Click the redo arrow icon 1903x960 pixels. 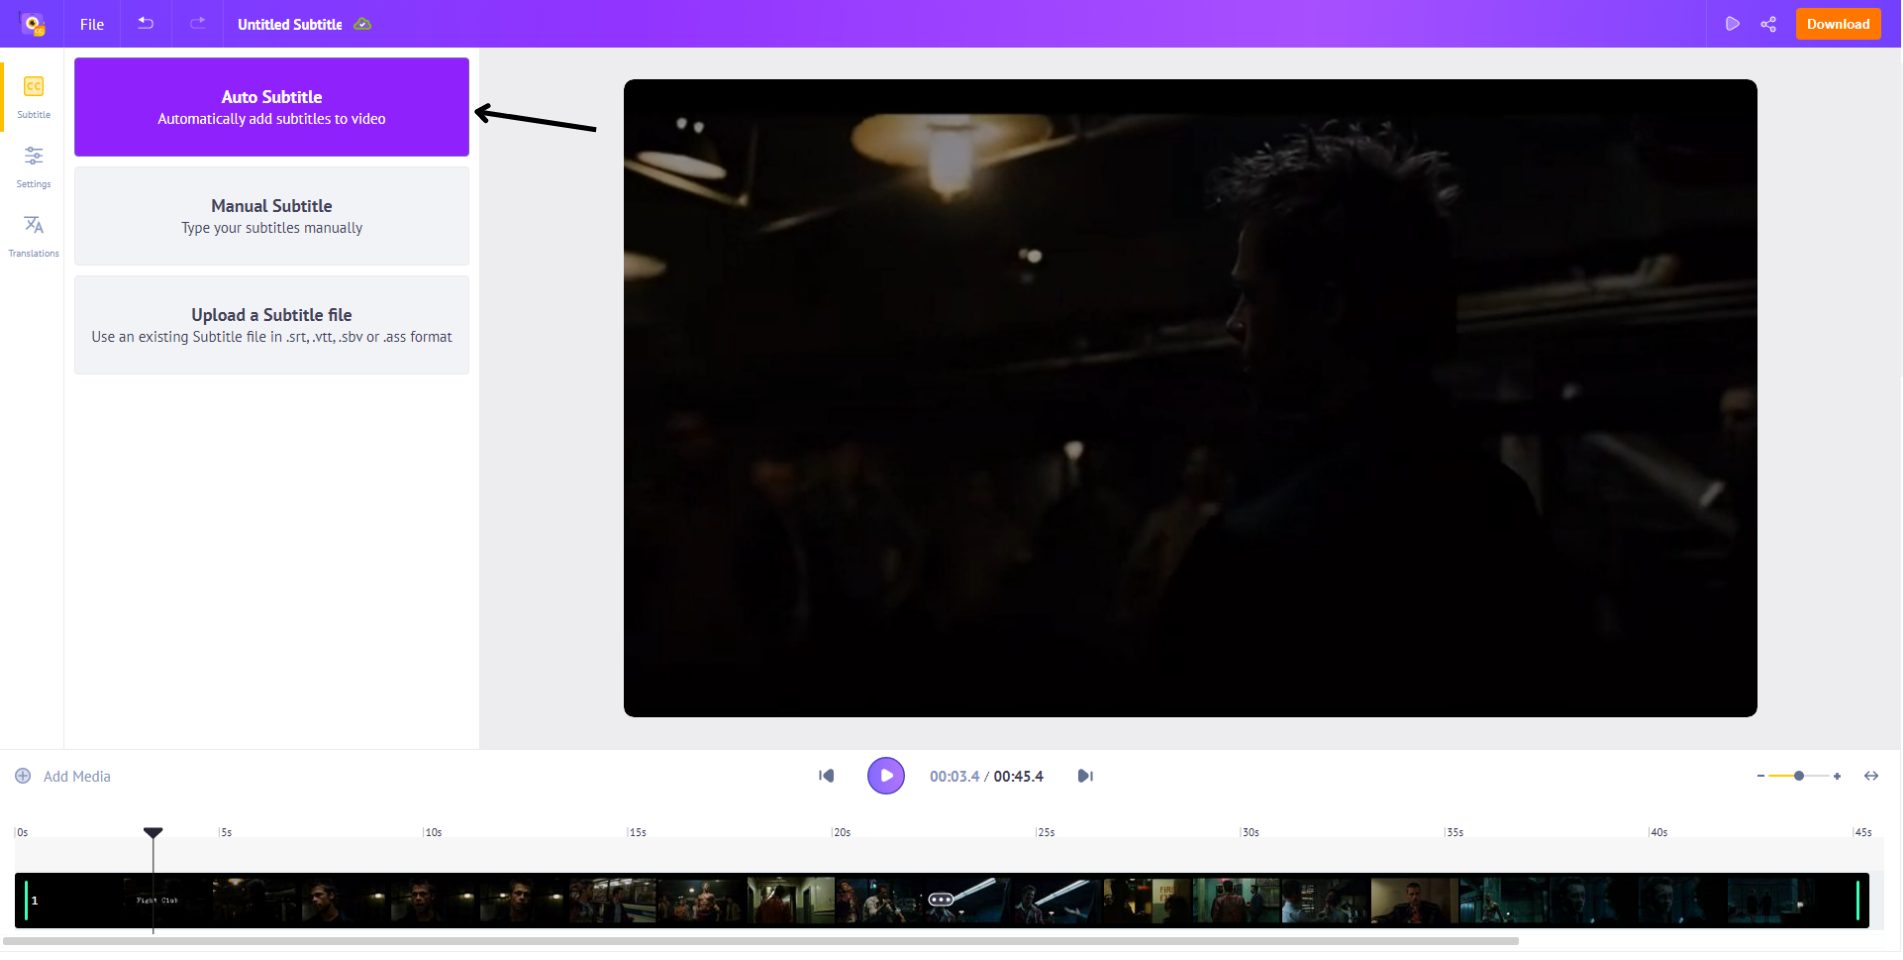(x=198, y=24)
